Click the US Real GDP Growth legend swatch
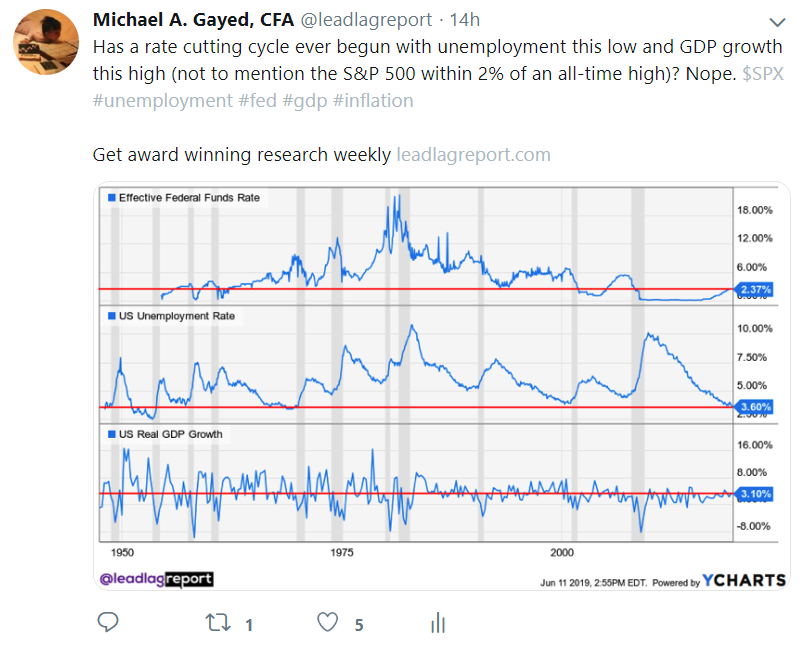 [111, 434]
